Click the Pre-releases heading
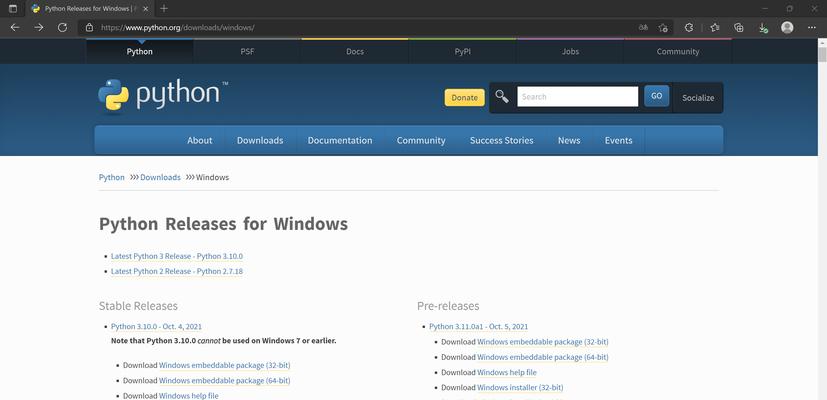Image resolution: width=827 pixels, height=400 pixels. 448,306
